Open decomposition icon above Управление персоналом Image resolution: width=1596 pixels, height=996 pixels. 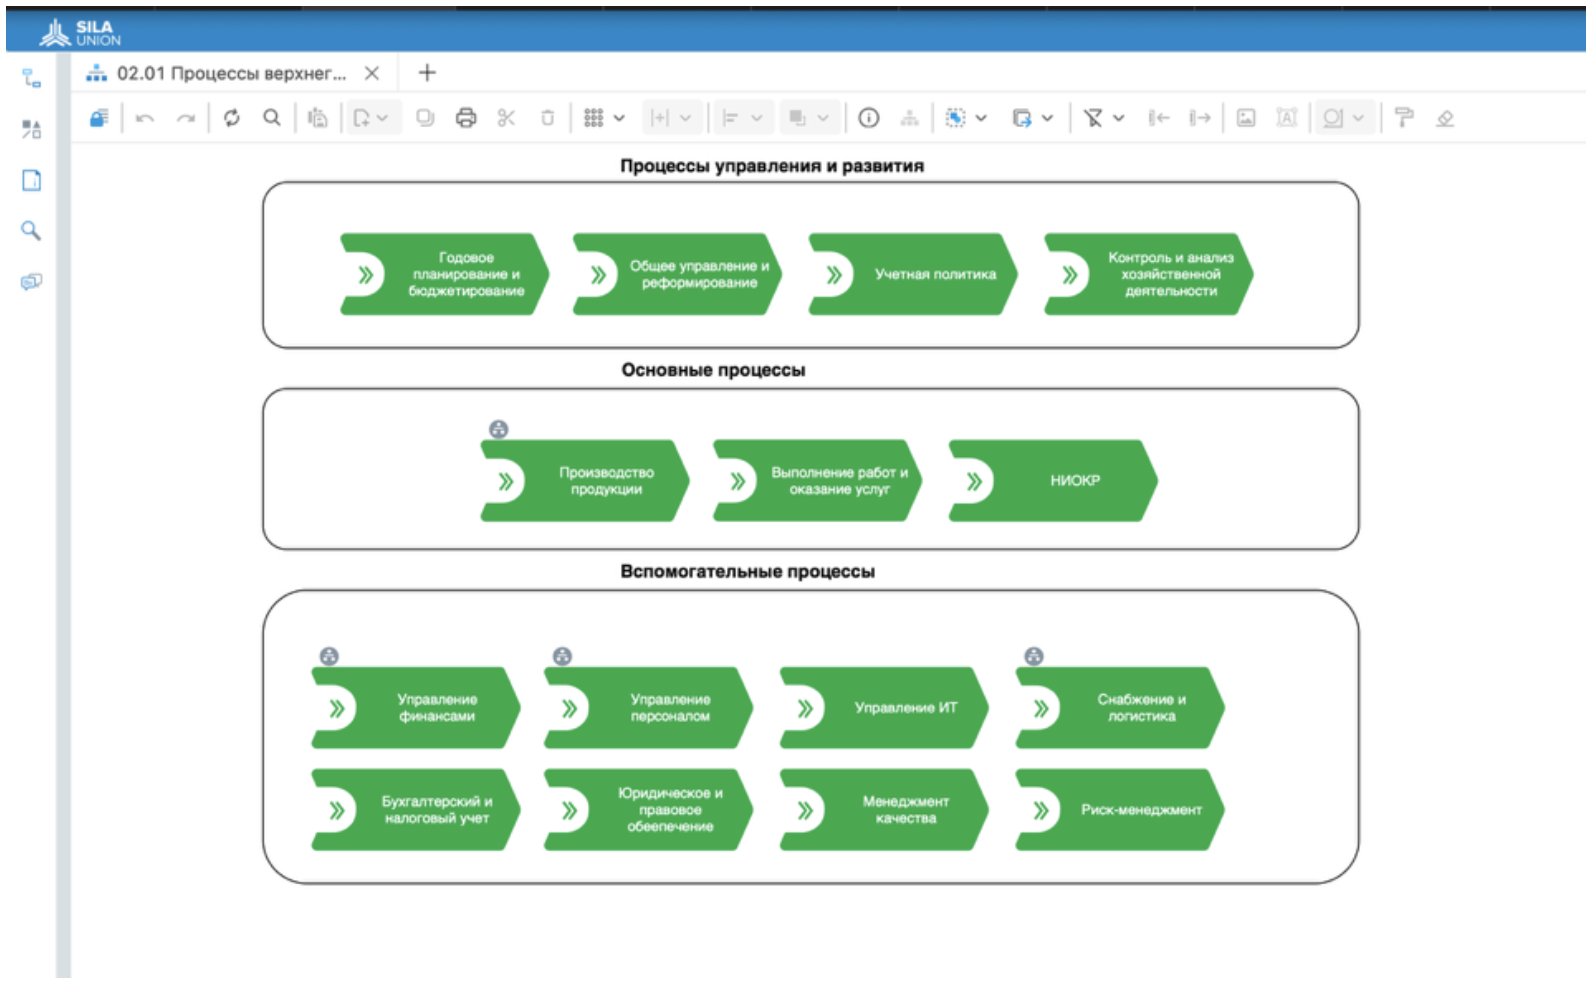[x=562, y=657]
